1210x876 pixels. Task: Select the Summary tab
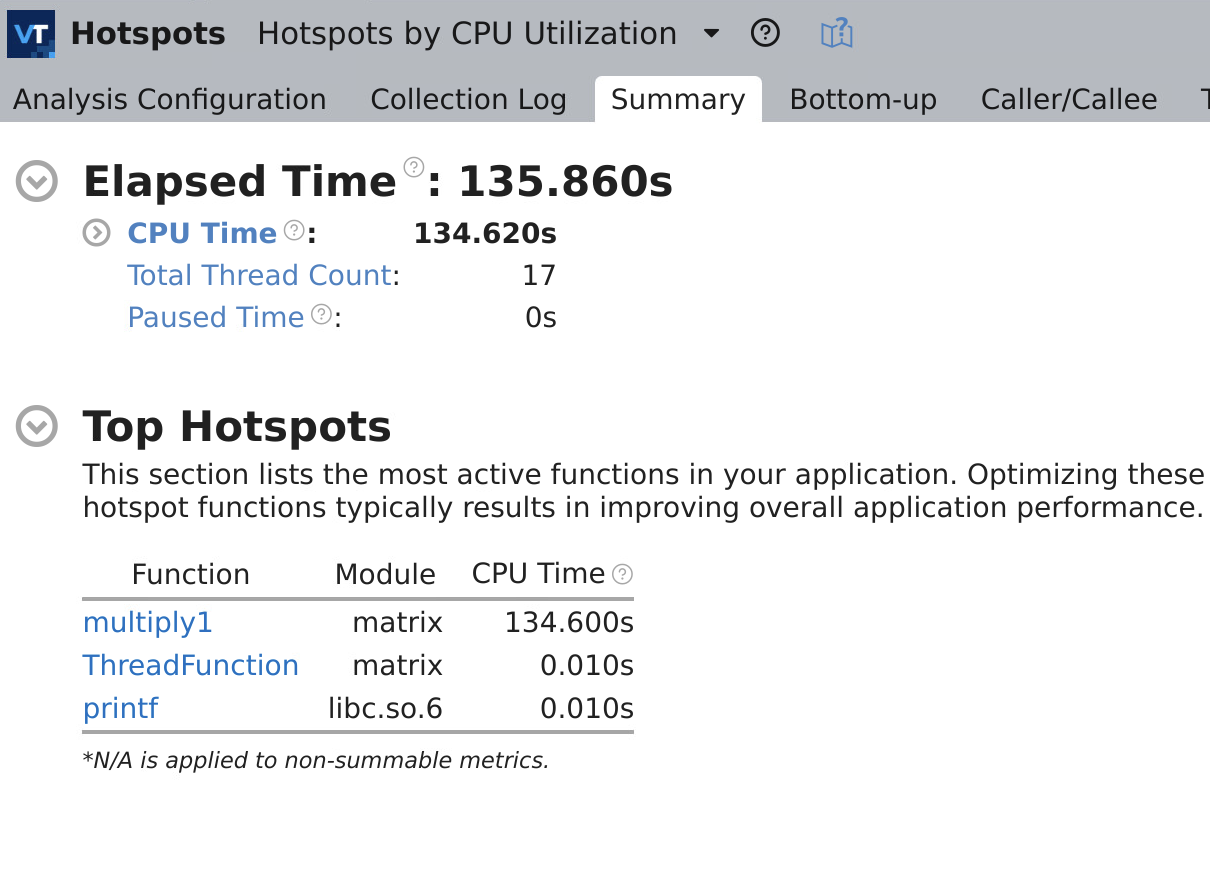pyautogui.click(x=678, y=100)
